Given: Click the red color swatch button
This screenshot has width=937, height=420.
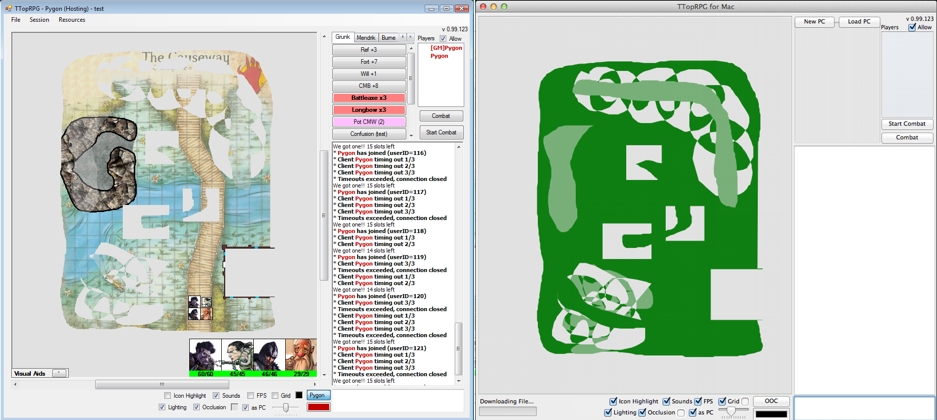Looking at the screenshot, I should tap(319, 407).
